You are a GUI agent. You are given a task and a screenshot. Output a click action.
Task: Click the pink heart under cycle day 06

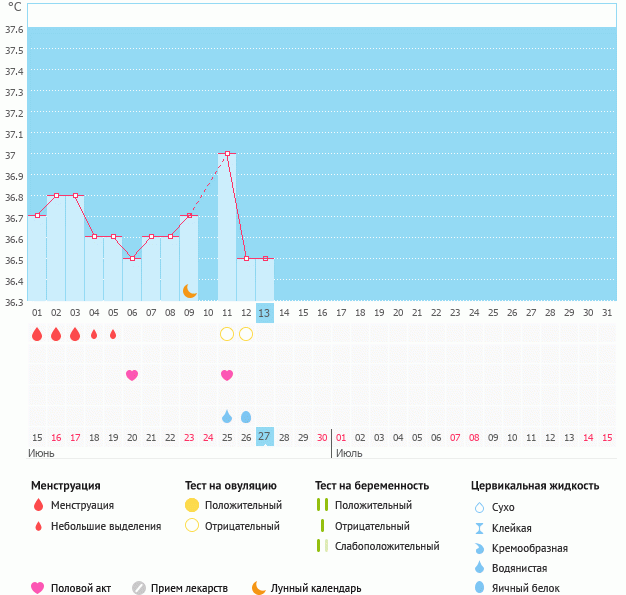(132, 375)
